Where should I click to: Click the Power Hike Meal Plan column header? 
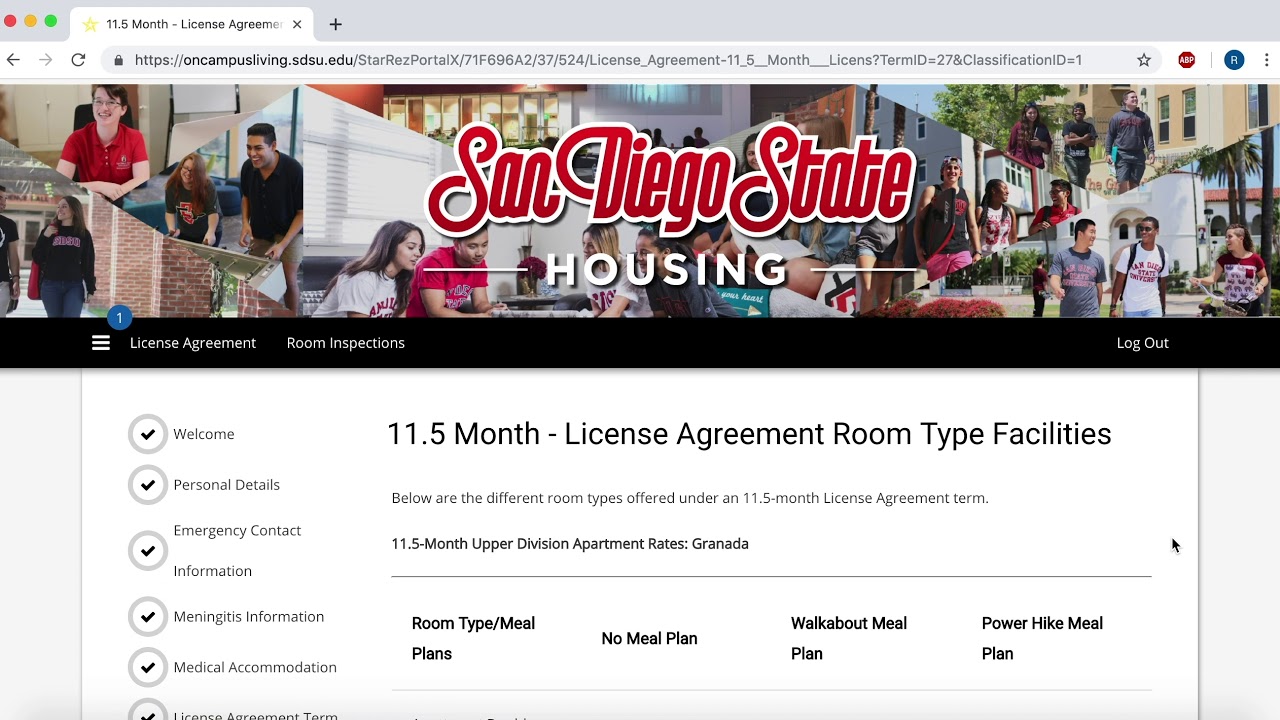tap(1042, 639)
